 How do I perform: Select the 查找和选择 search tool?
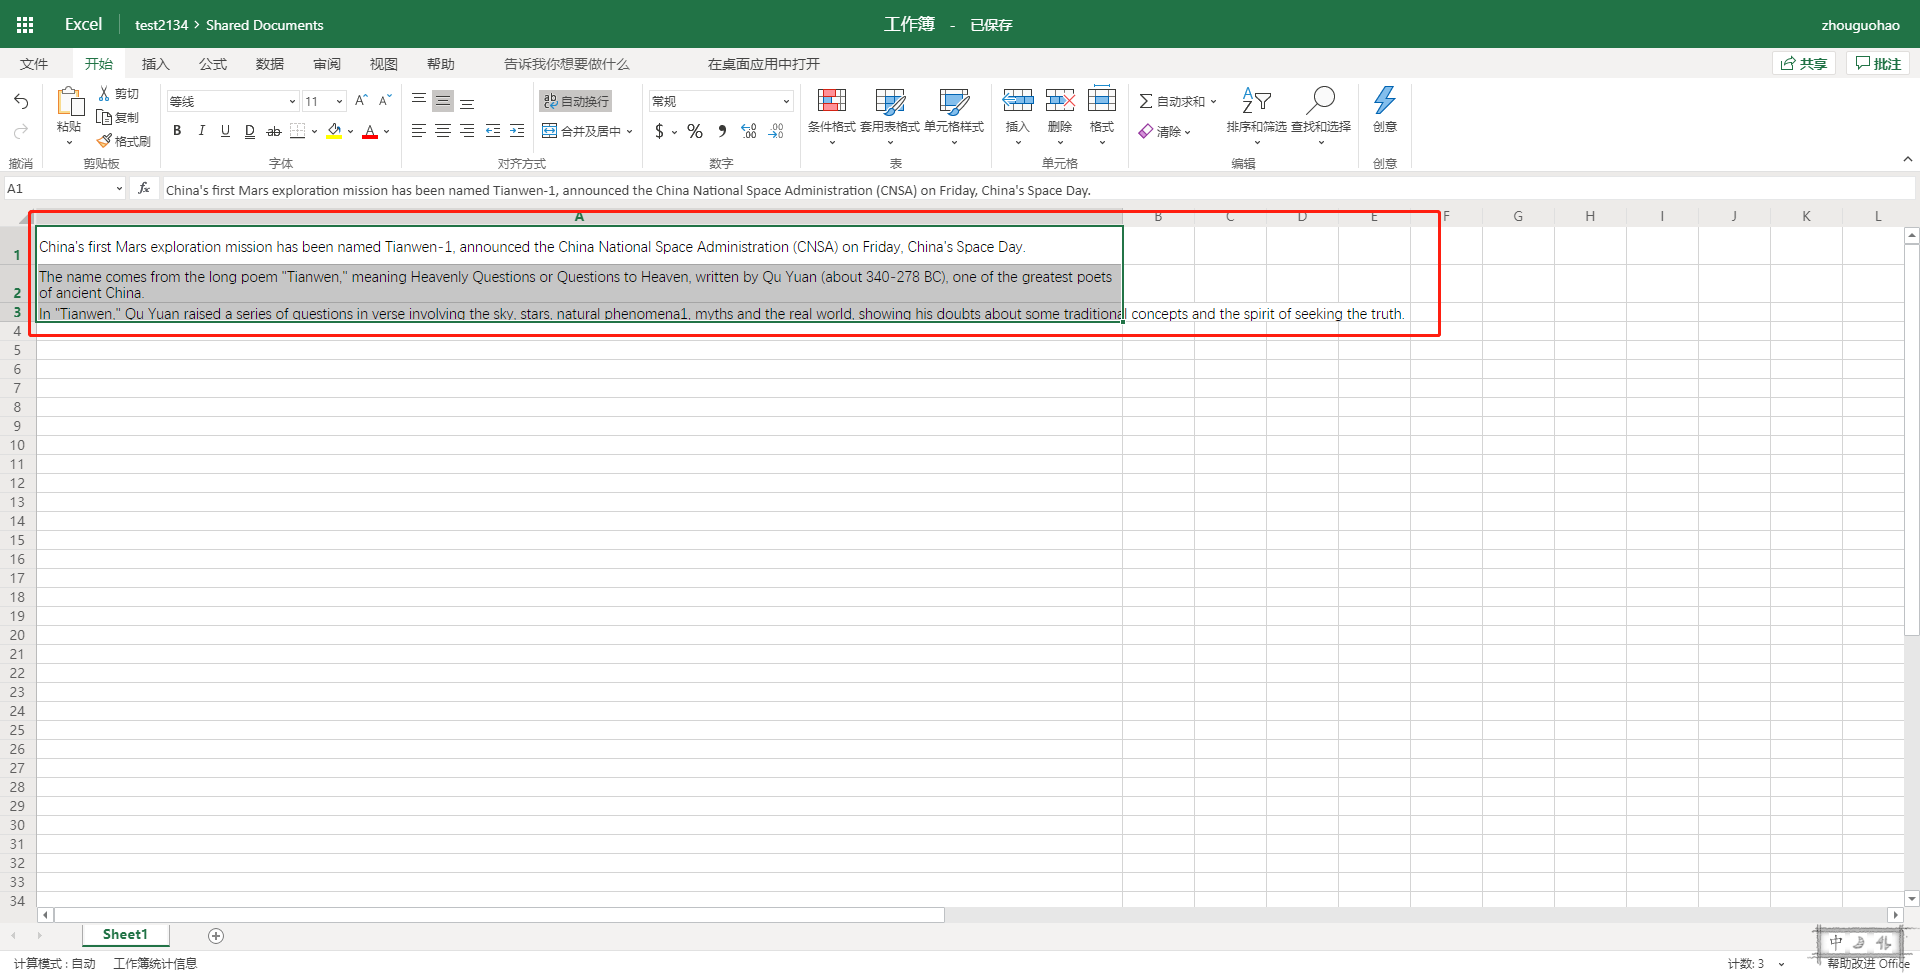(x=1320, y=113)
